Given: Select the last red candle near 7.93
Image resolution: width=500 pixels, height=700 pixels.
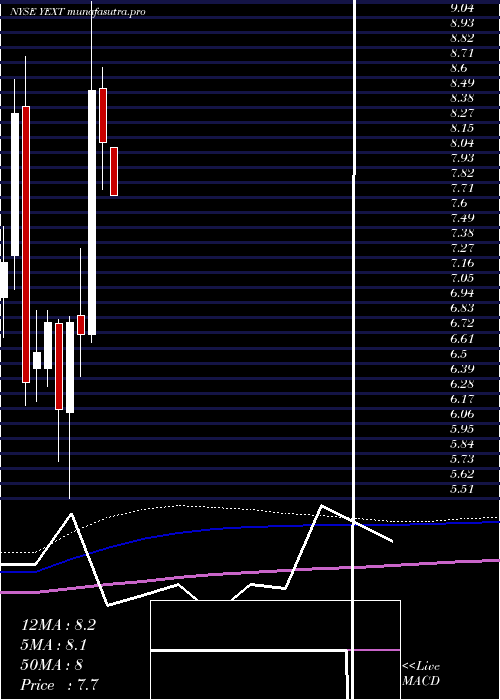Looking at the screenshot, I should (114, 171).
